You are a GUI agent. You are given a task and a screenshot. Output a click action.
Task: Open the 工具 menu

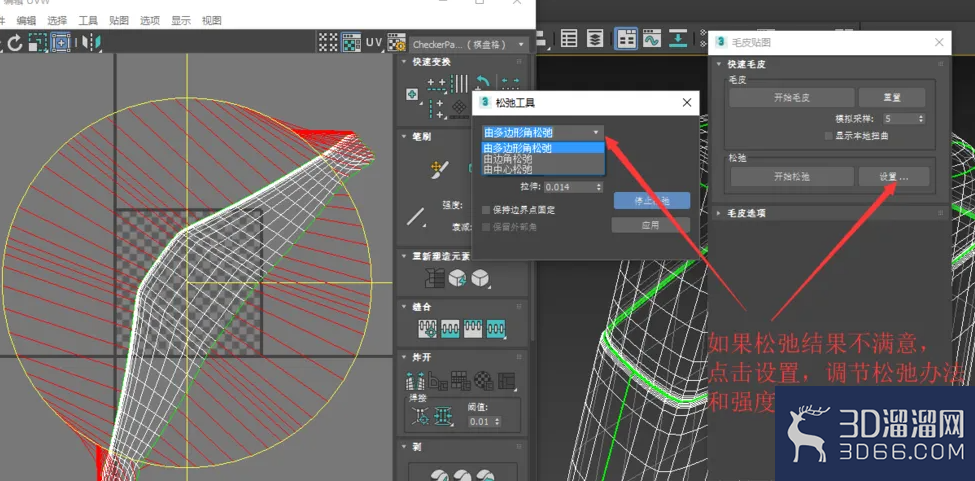click(x=88, y=21)
